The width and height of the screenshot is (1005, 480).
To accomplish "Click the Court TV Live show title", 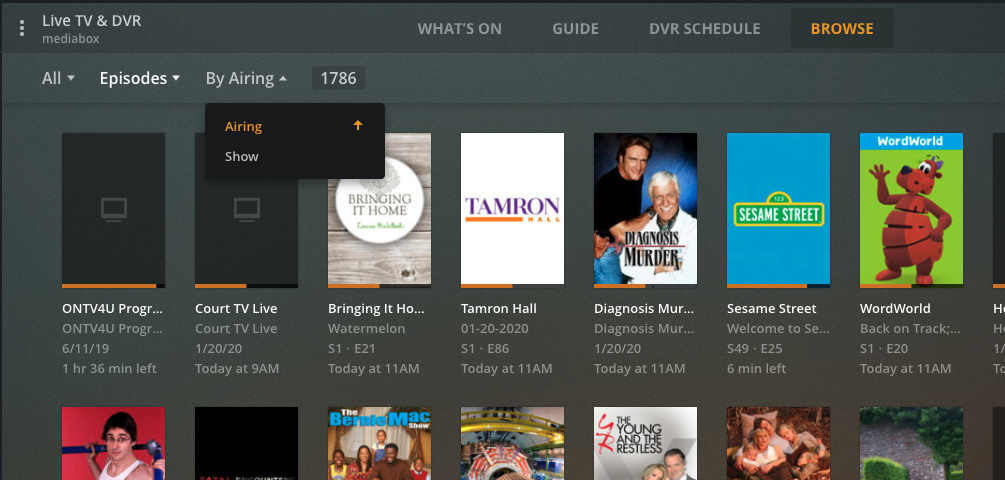I will 236,309.
